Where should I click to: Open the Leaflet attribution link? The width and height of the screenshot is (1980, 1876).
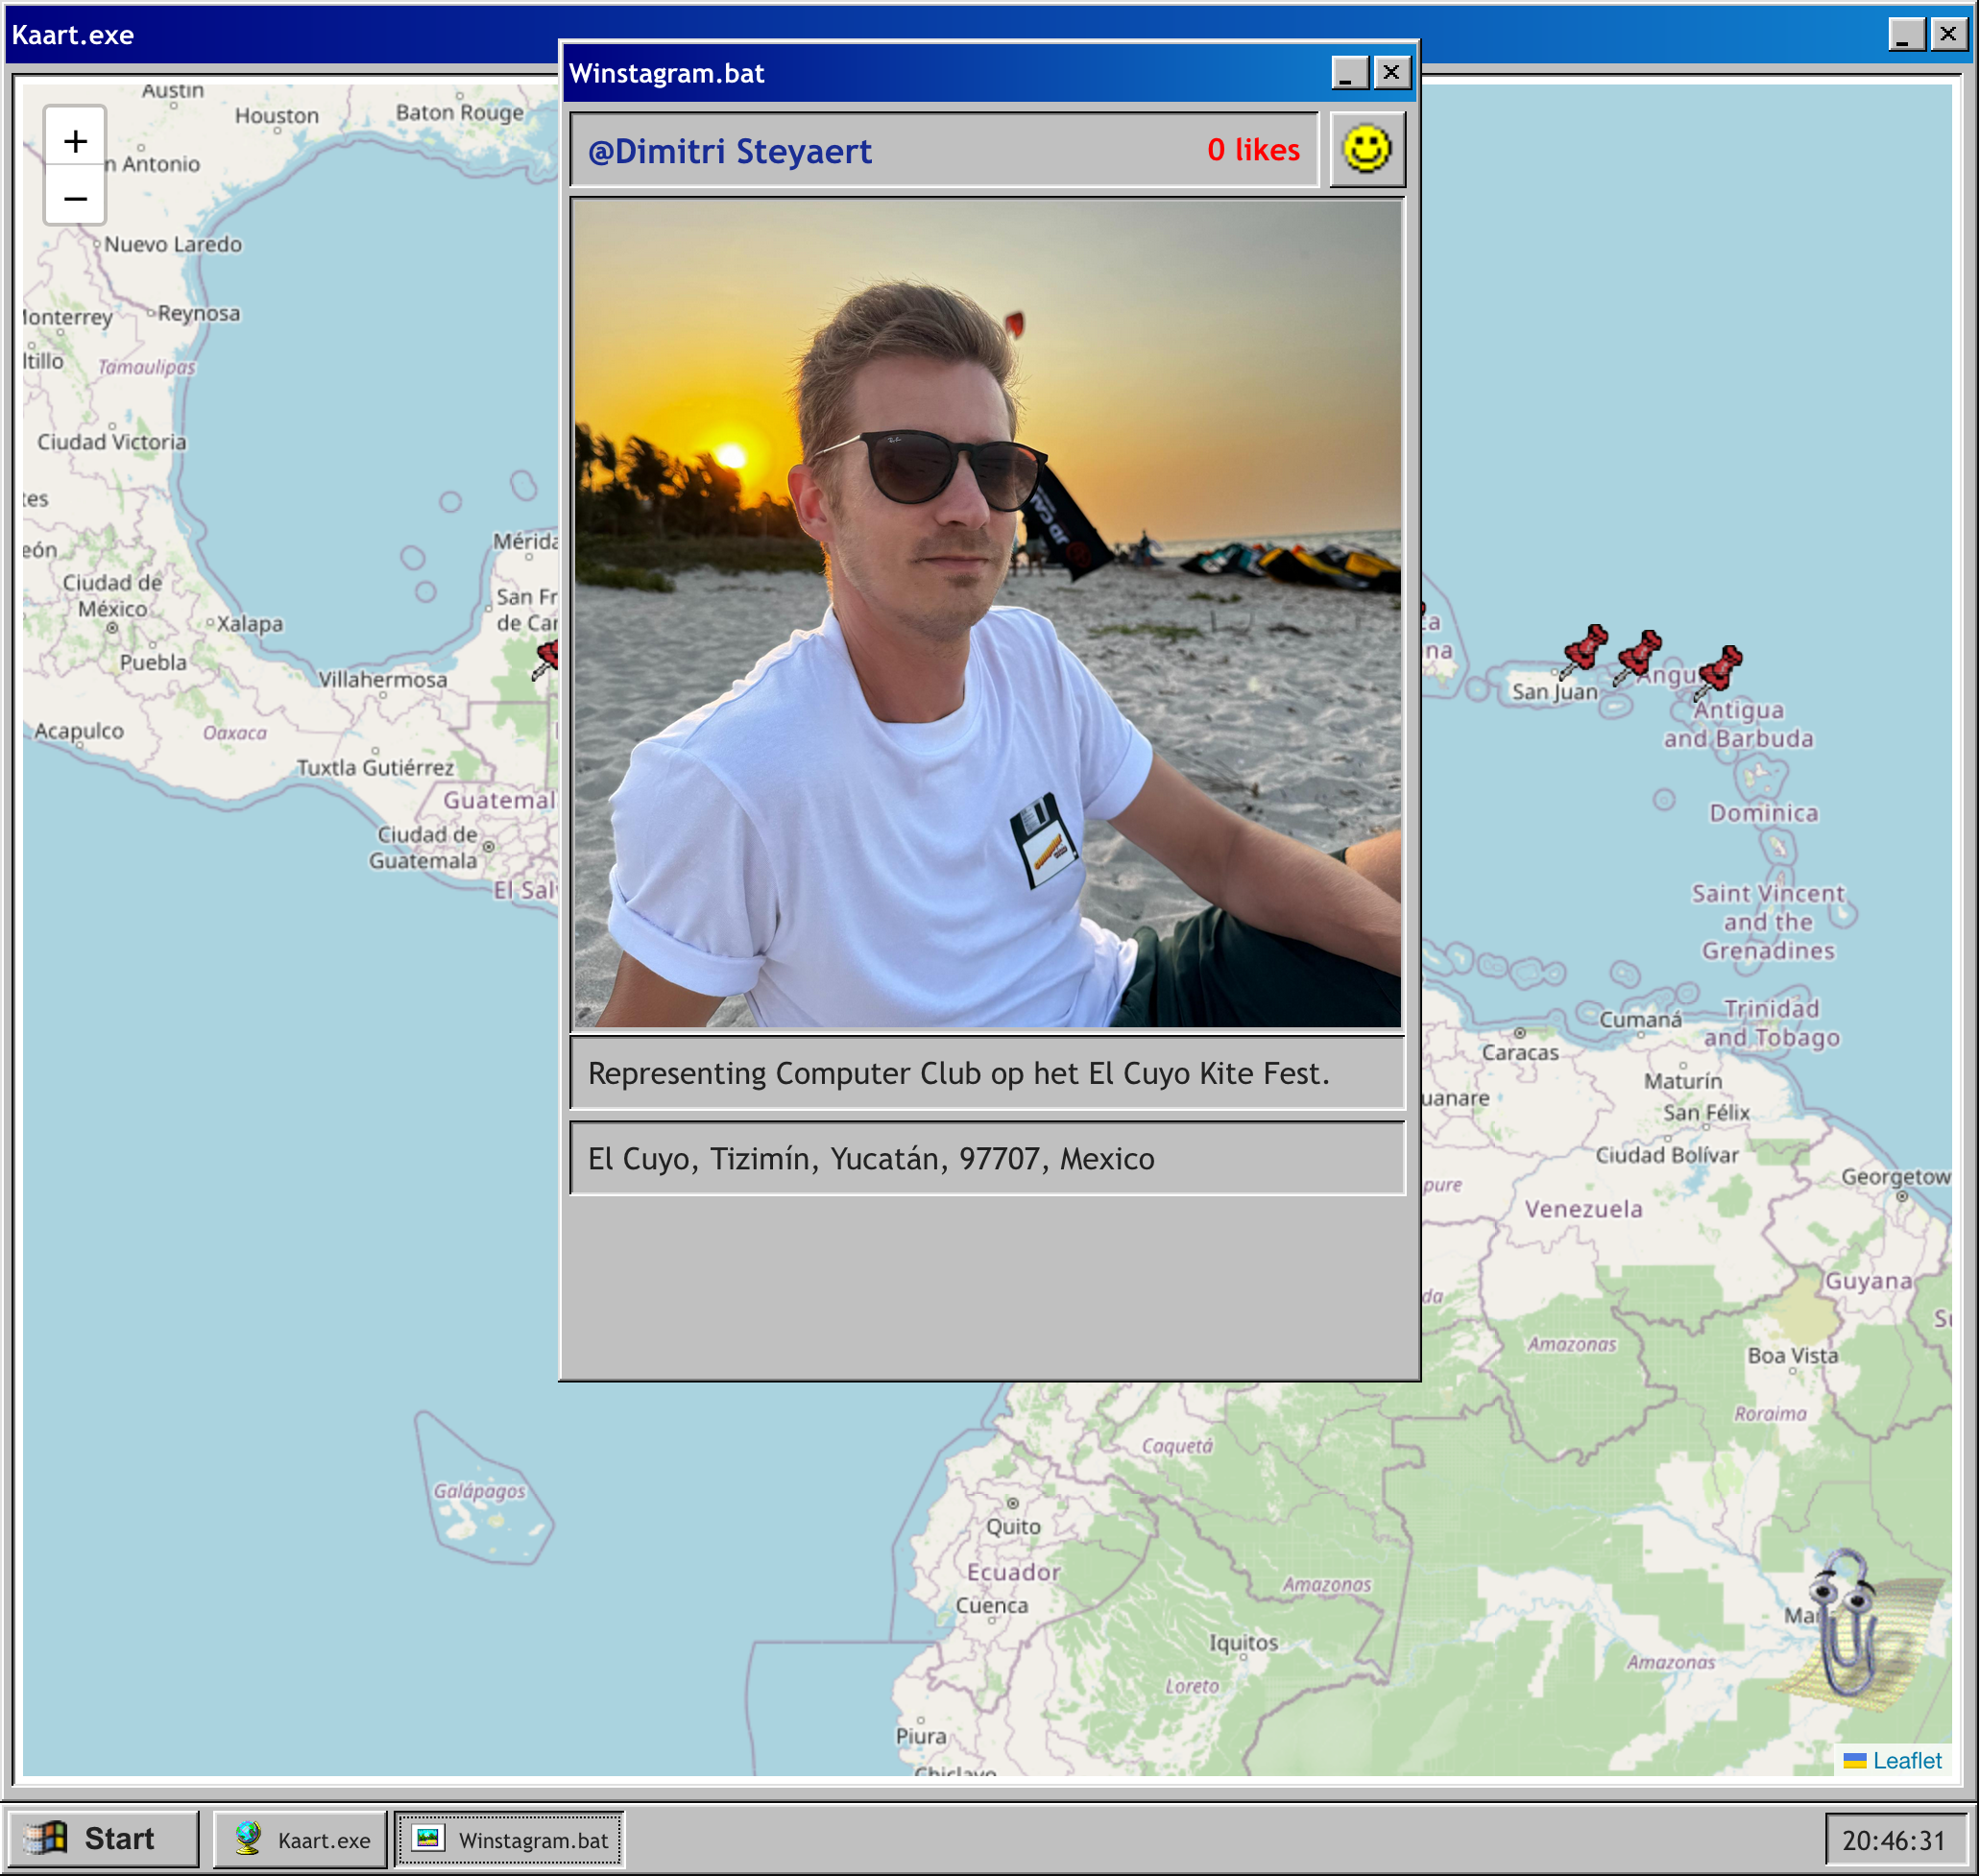[1906, 1760]
